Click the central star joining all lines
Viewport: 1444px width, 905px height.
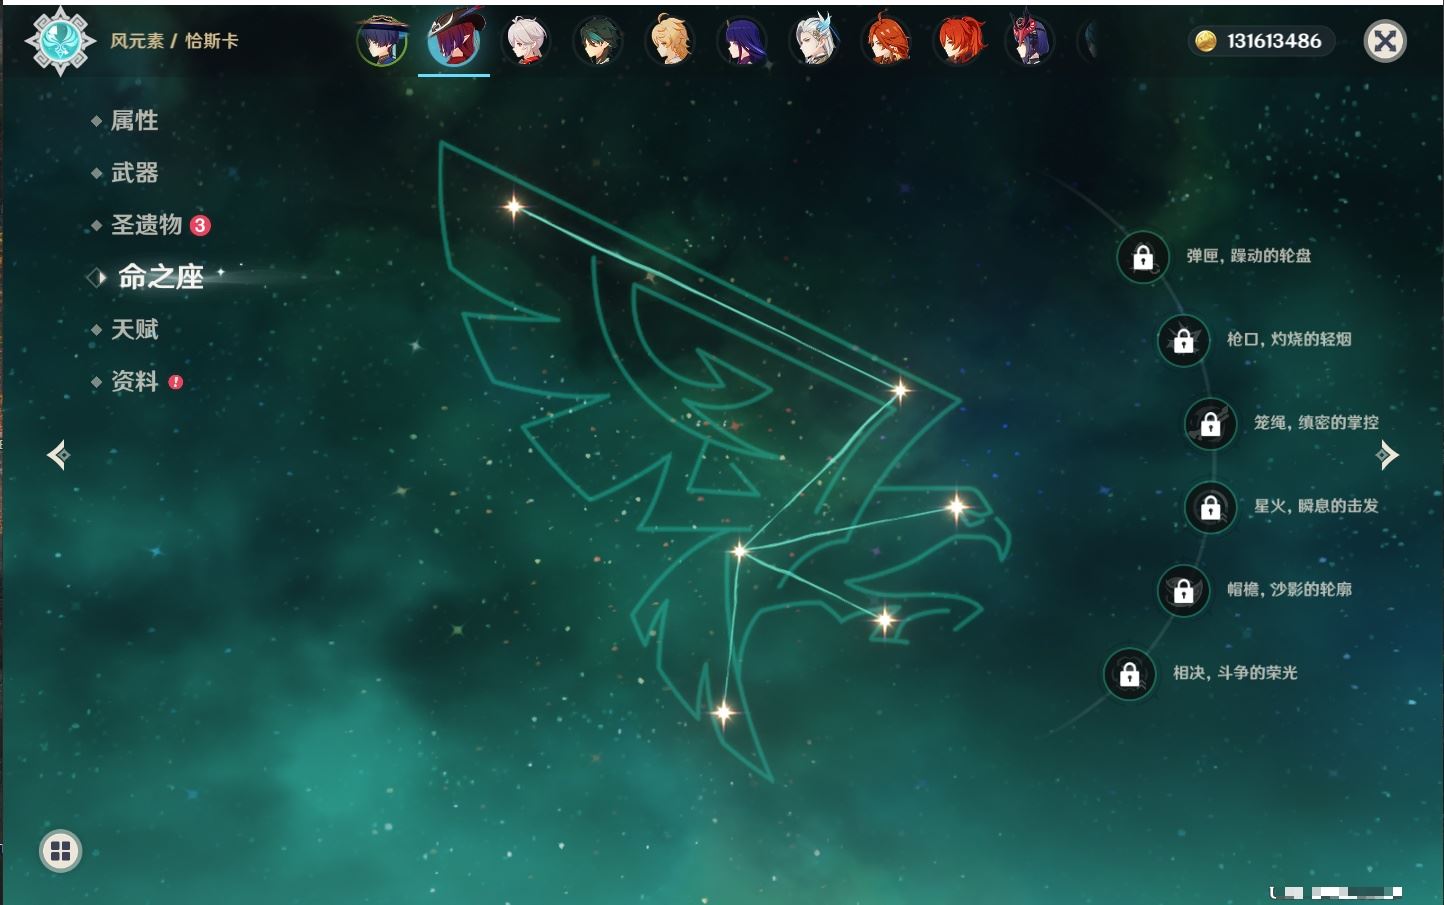point(740,551)
